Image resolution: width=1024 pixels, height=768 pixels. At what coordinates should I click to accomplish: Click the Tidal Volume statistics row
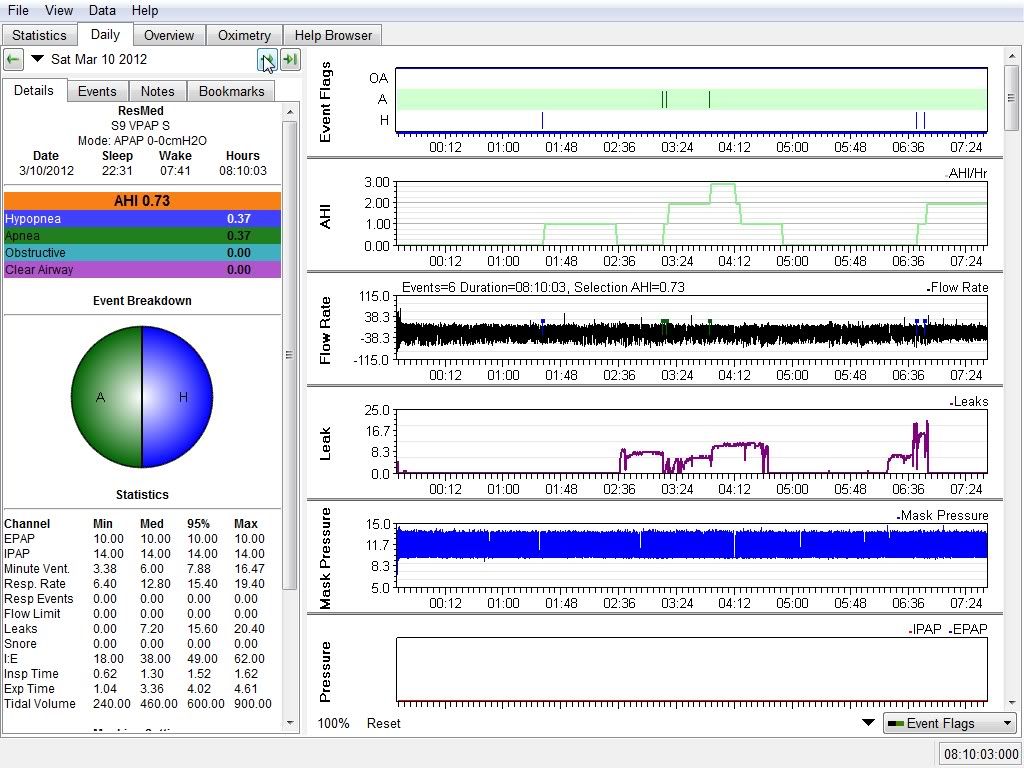[138, 703]
